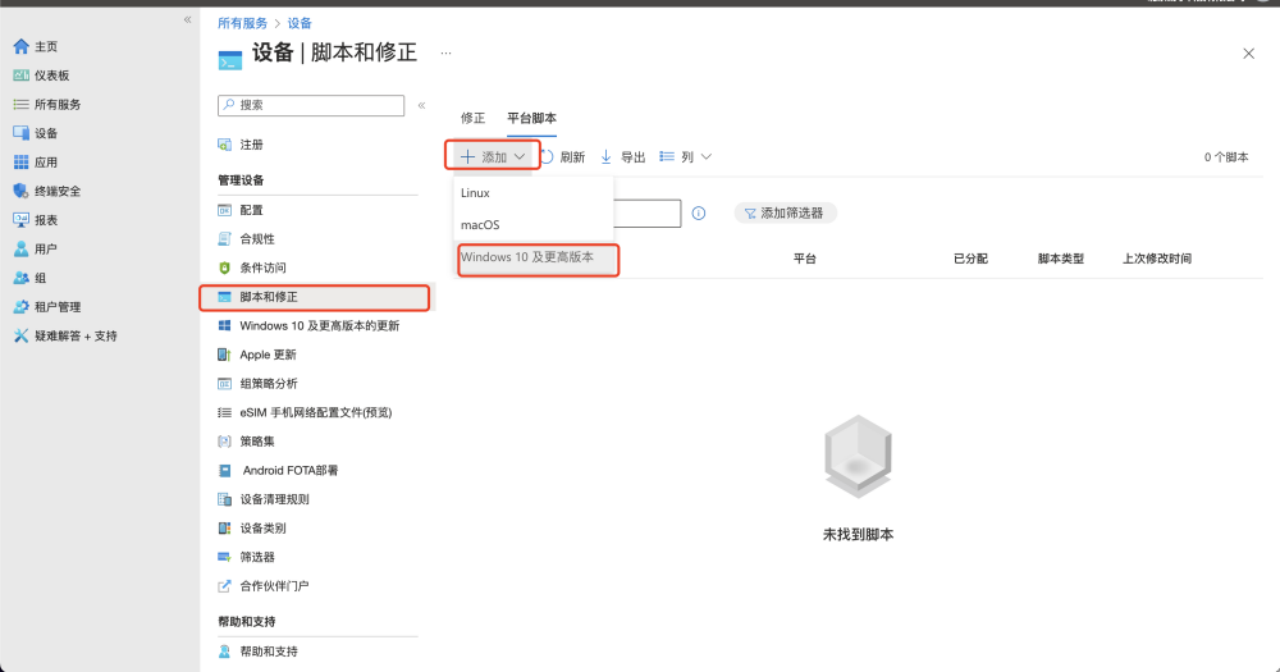Click the 合作伙伴门户 external link icon

click(x=225, y=586)
